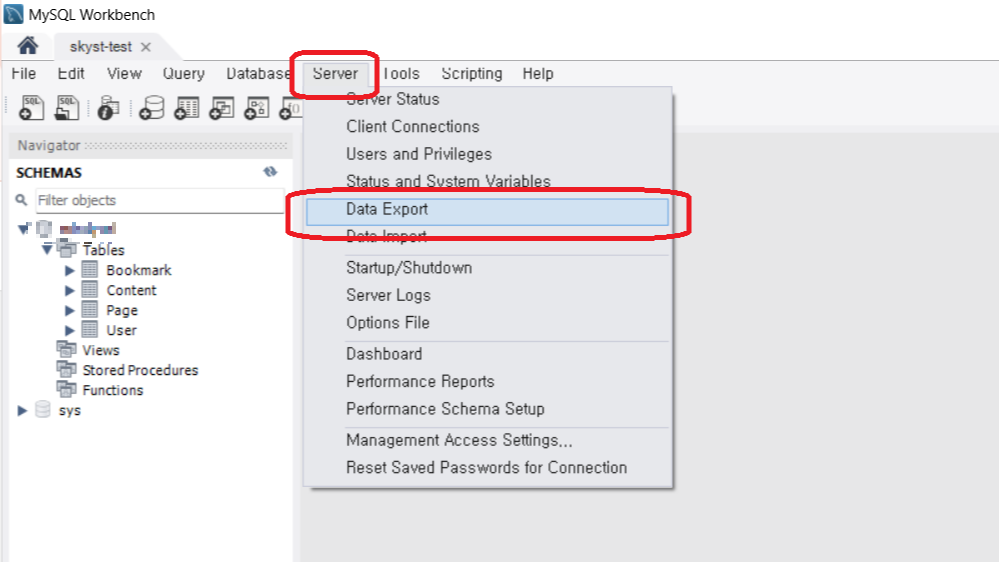This screenshot has width=999, height=562.
Task: Collapse the blurred schema node arrow
Action: point(24,228)
